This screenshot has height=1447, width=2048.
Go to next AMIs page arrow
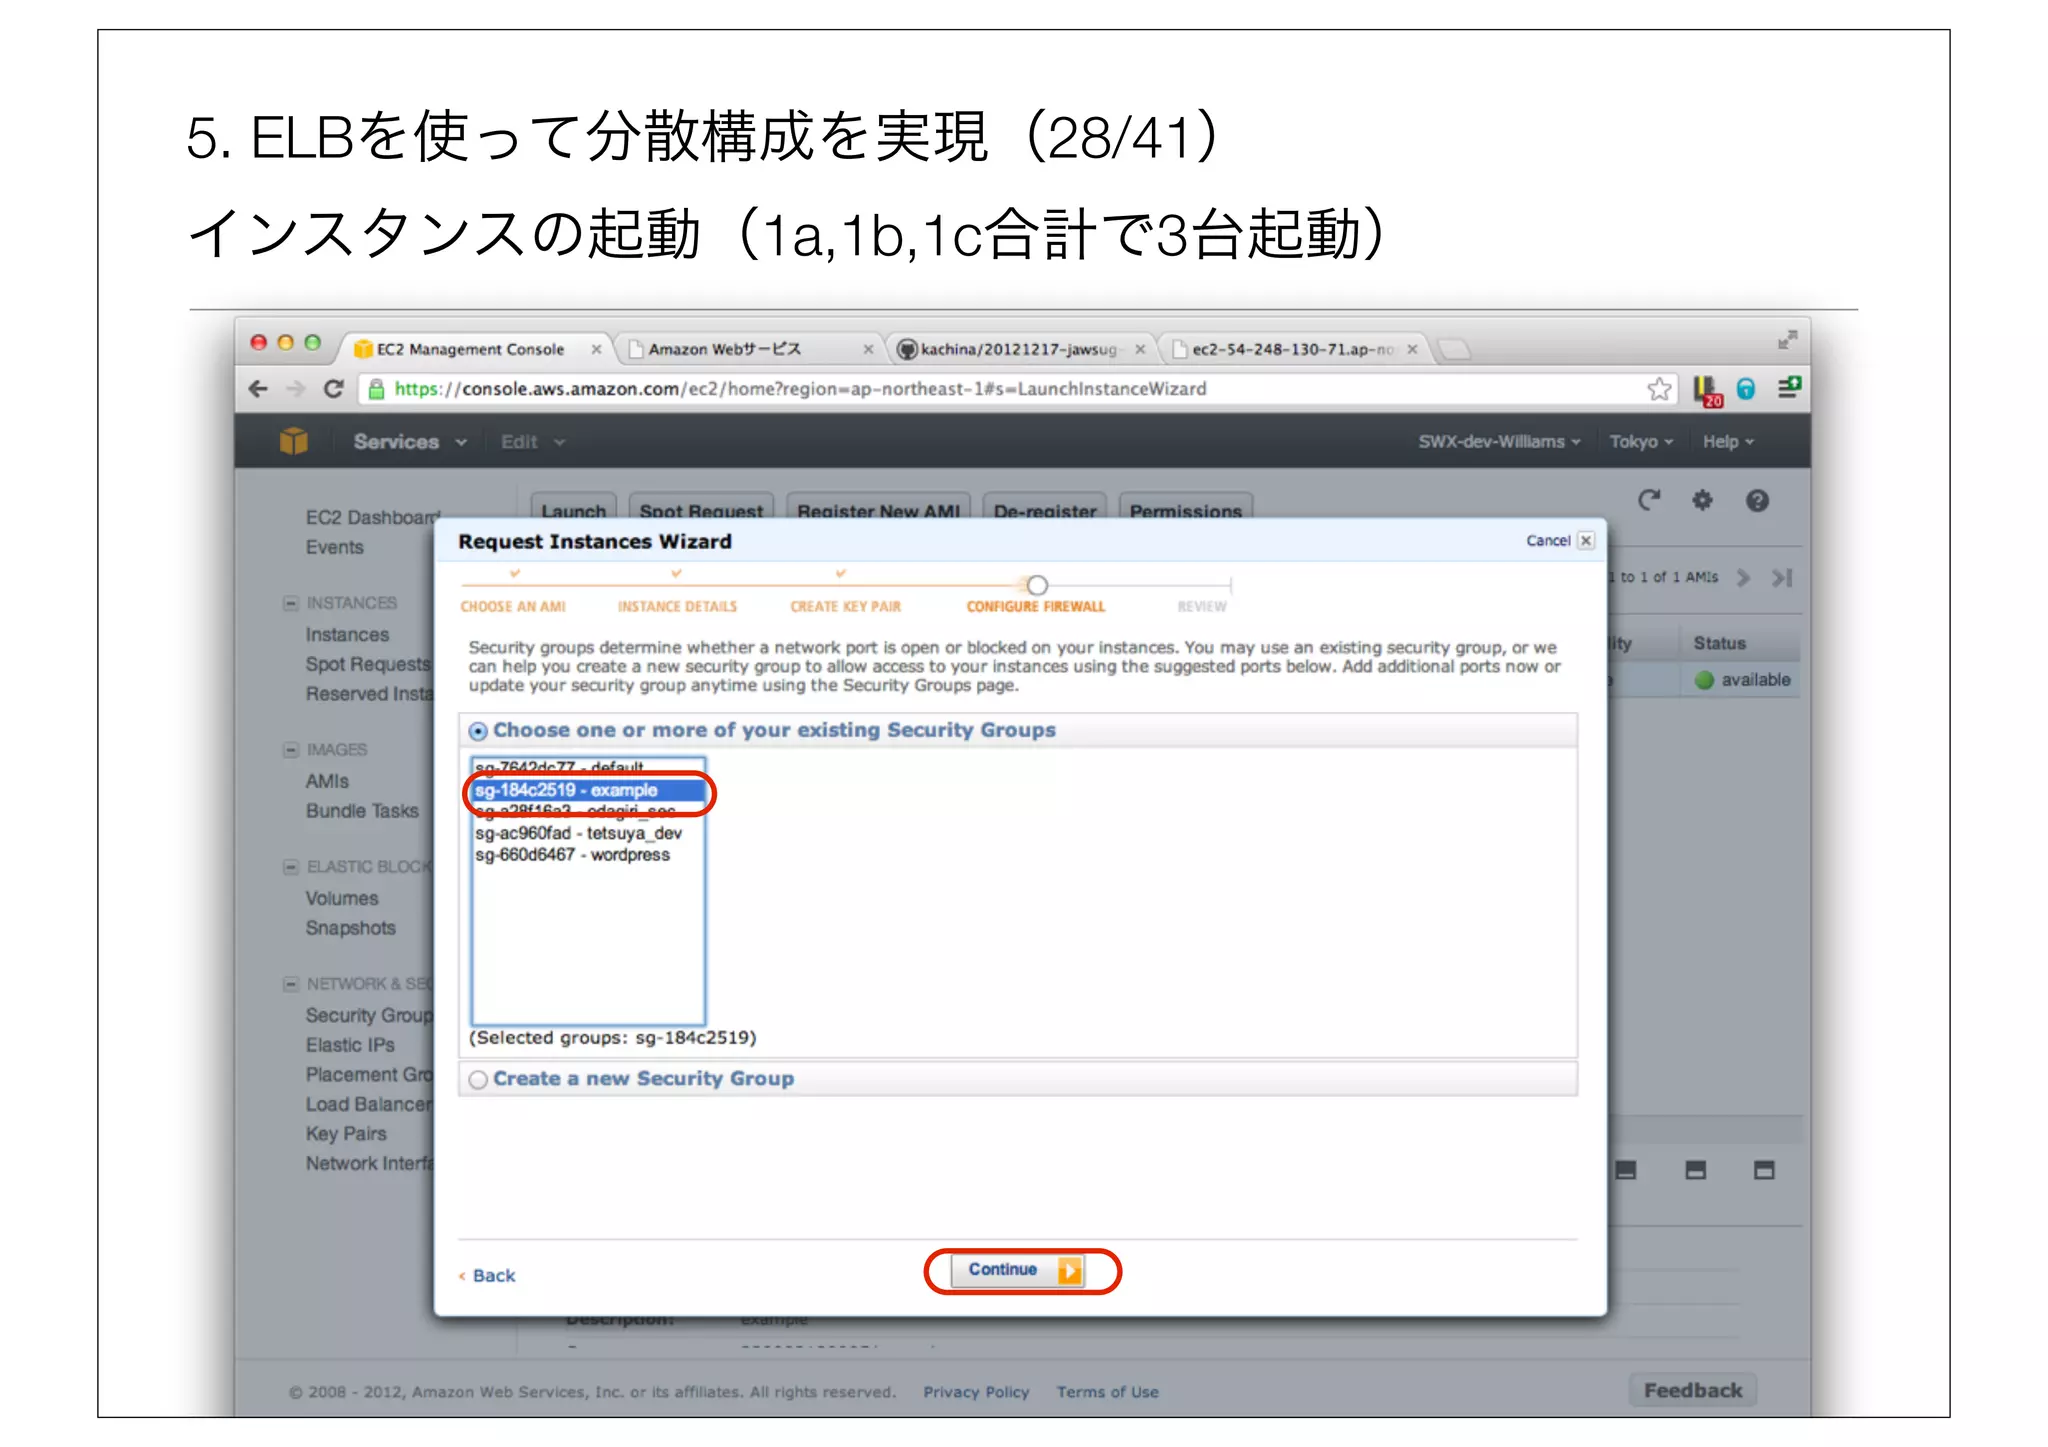[x=1744, y=578]
